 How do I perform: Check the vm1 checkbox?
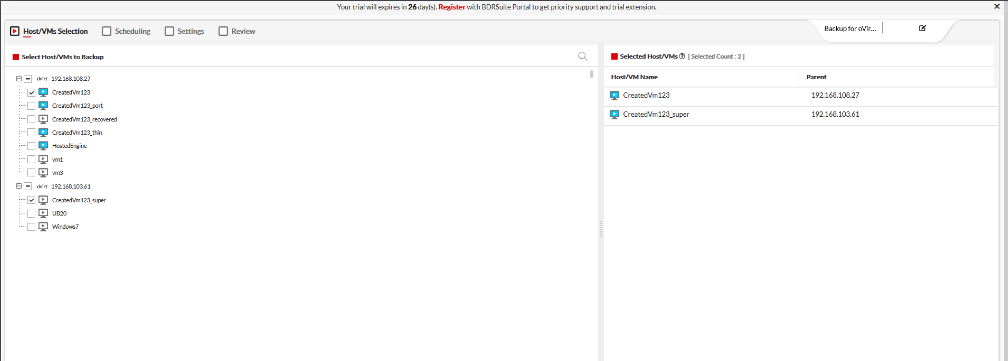click(x=31, y=159)
